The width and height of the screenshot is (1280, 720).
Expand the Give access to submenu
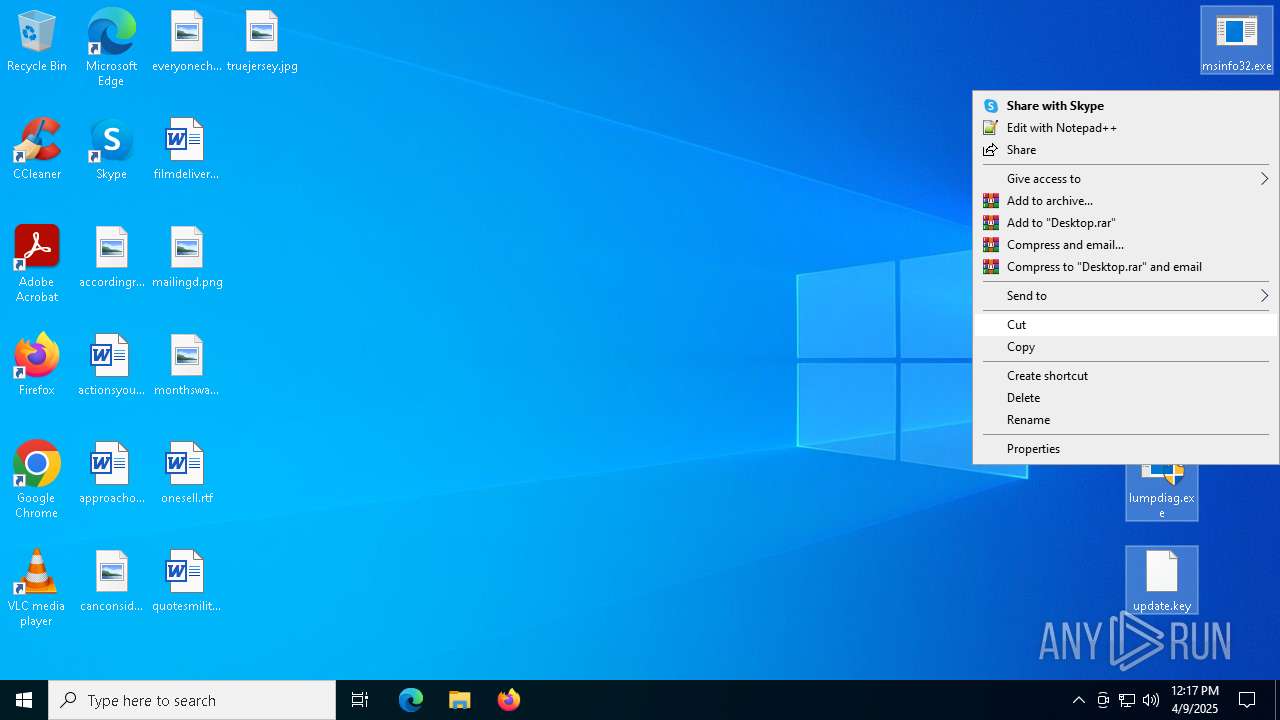tap(1125, 179)
